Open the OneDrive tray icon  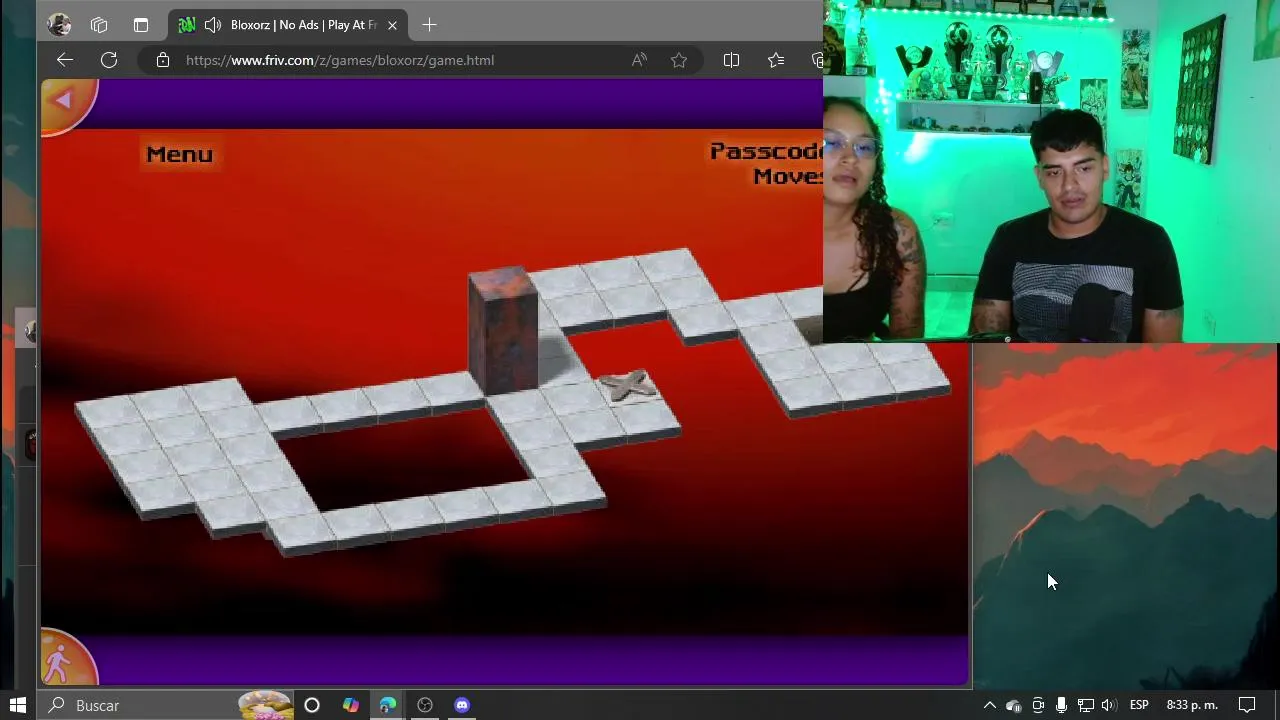click(x=1013, y=706)
